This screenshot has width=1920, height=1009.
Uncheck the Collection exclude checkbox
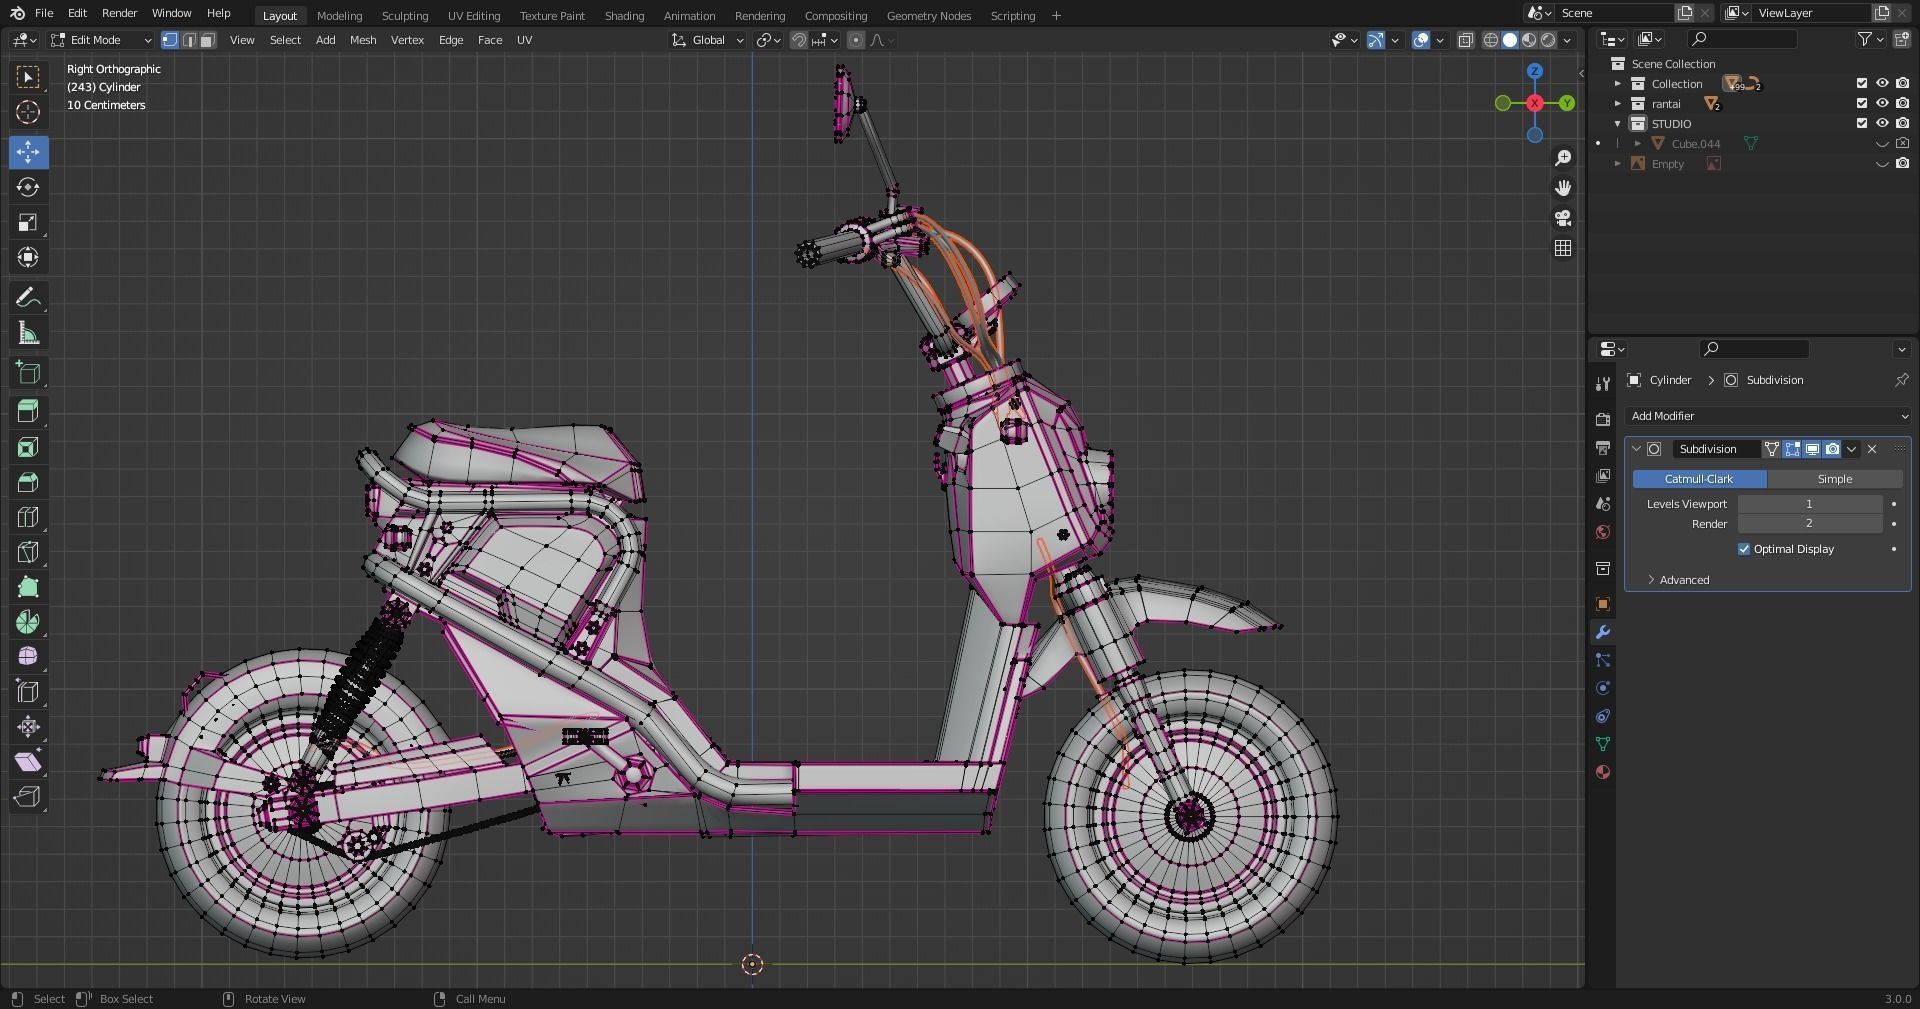point(1862,84)
